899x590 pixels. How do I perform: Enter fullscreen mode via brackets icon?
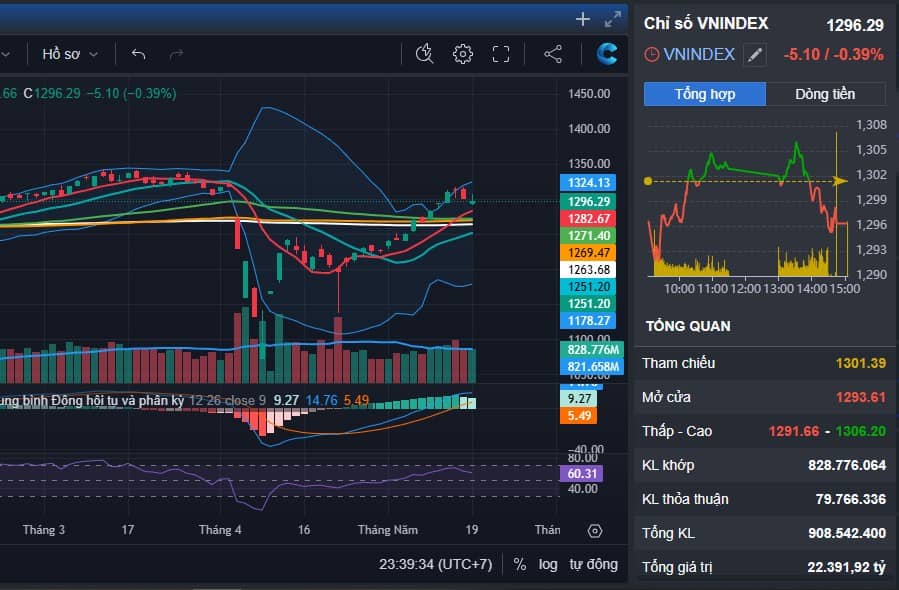pos(501,54)
